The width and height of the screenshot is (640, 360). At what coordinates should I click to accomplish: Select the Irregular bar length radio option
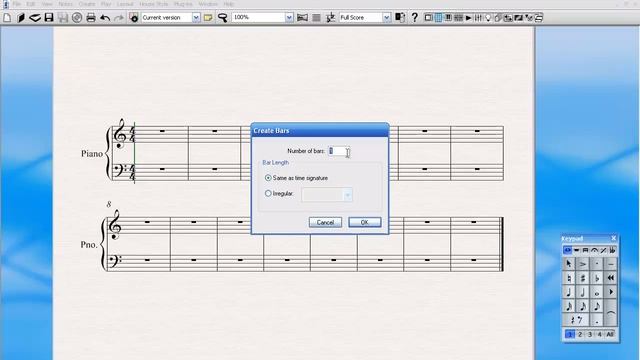268,193
